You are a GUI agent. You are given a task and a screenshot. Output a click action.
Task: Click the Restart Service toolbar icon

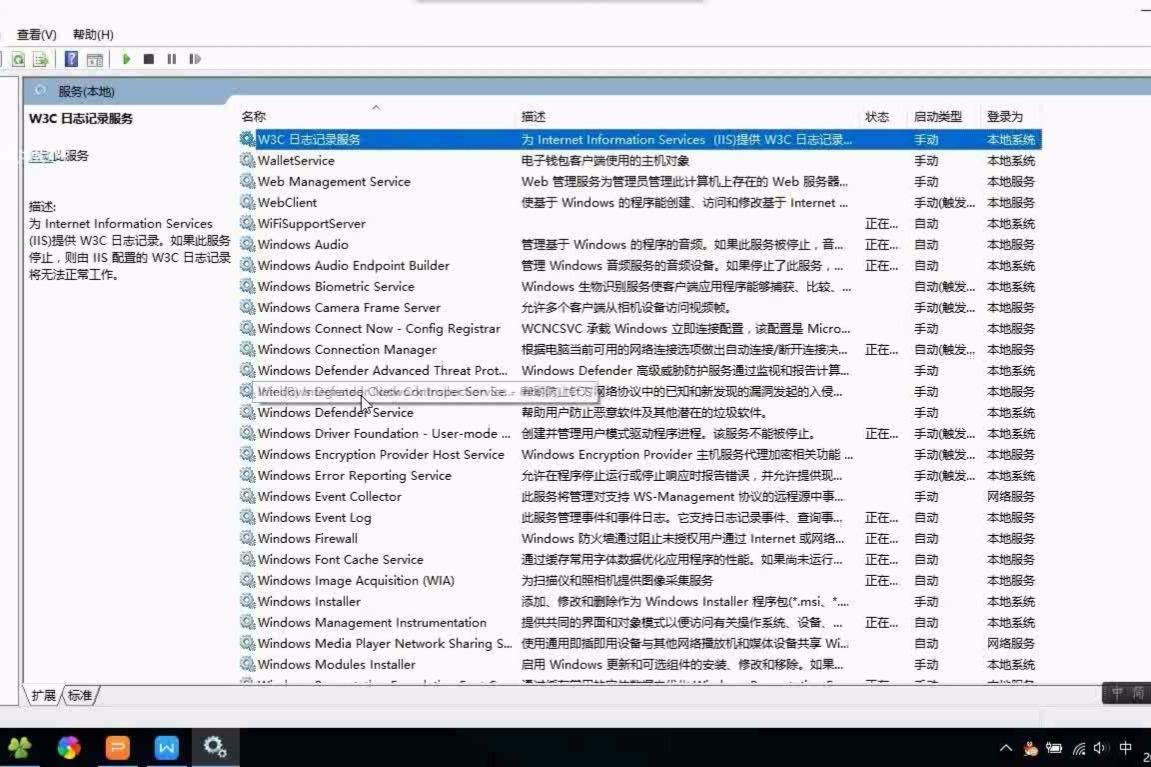coord(195,59)
